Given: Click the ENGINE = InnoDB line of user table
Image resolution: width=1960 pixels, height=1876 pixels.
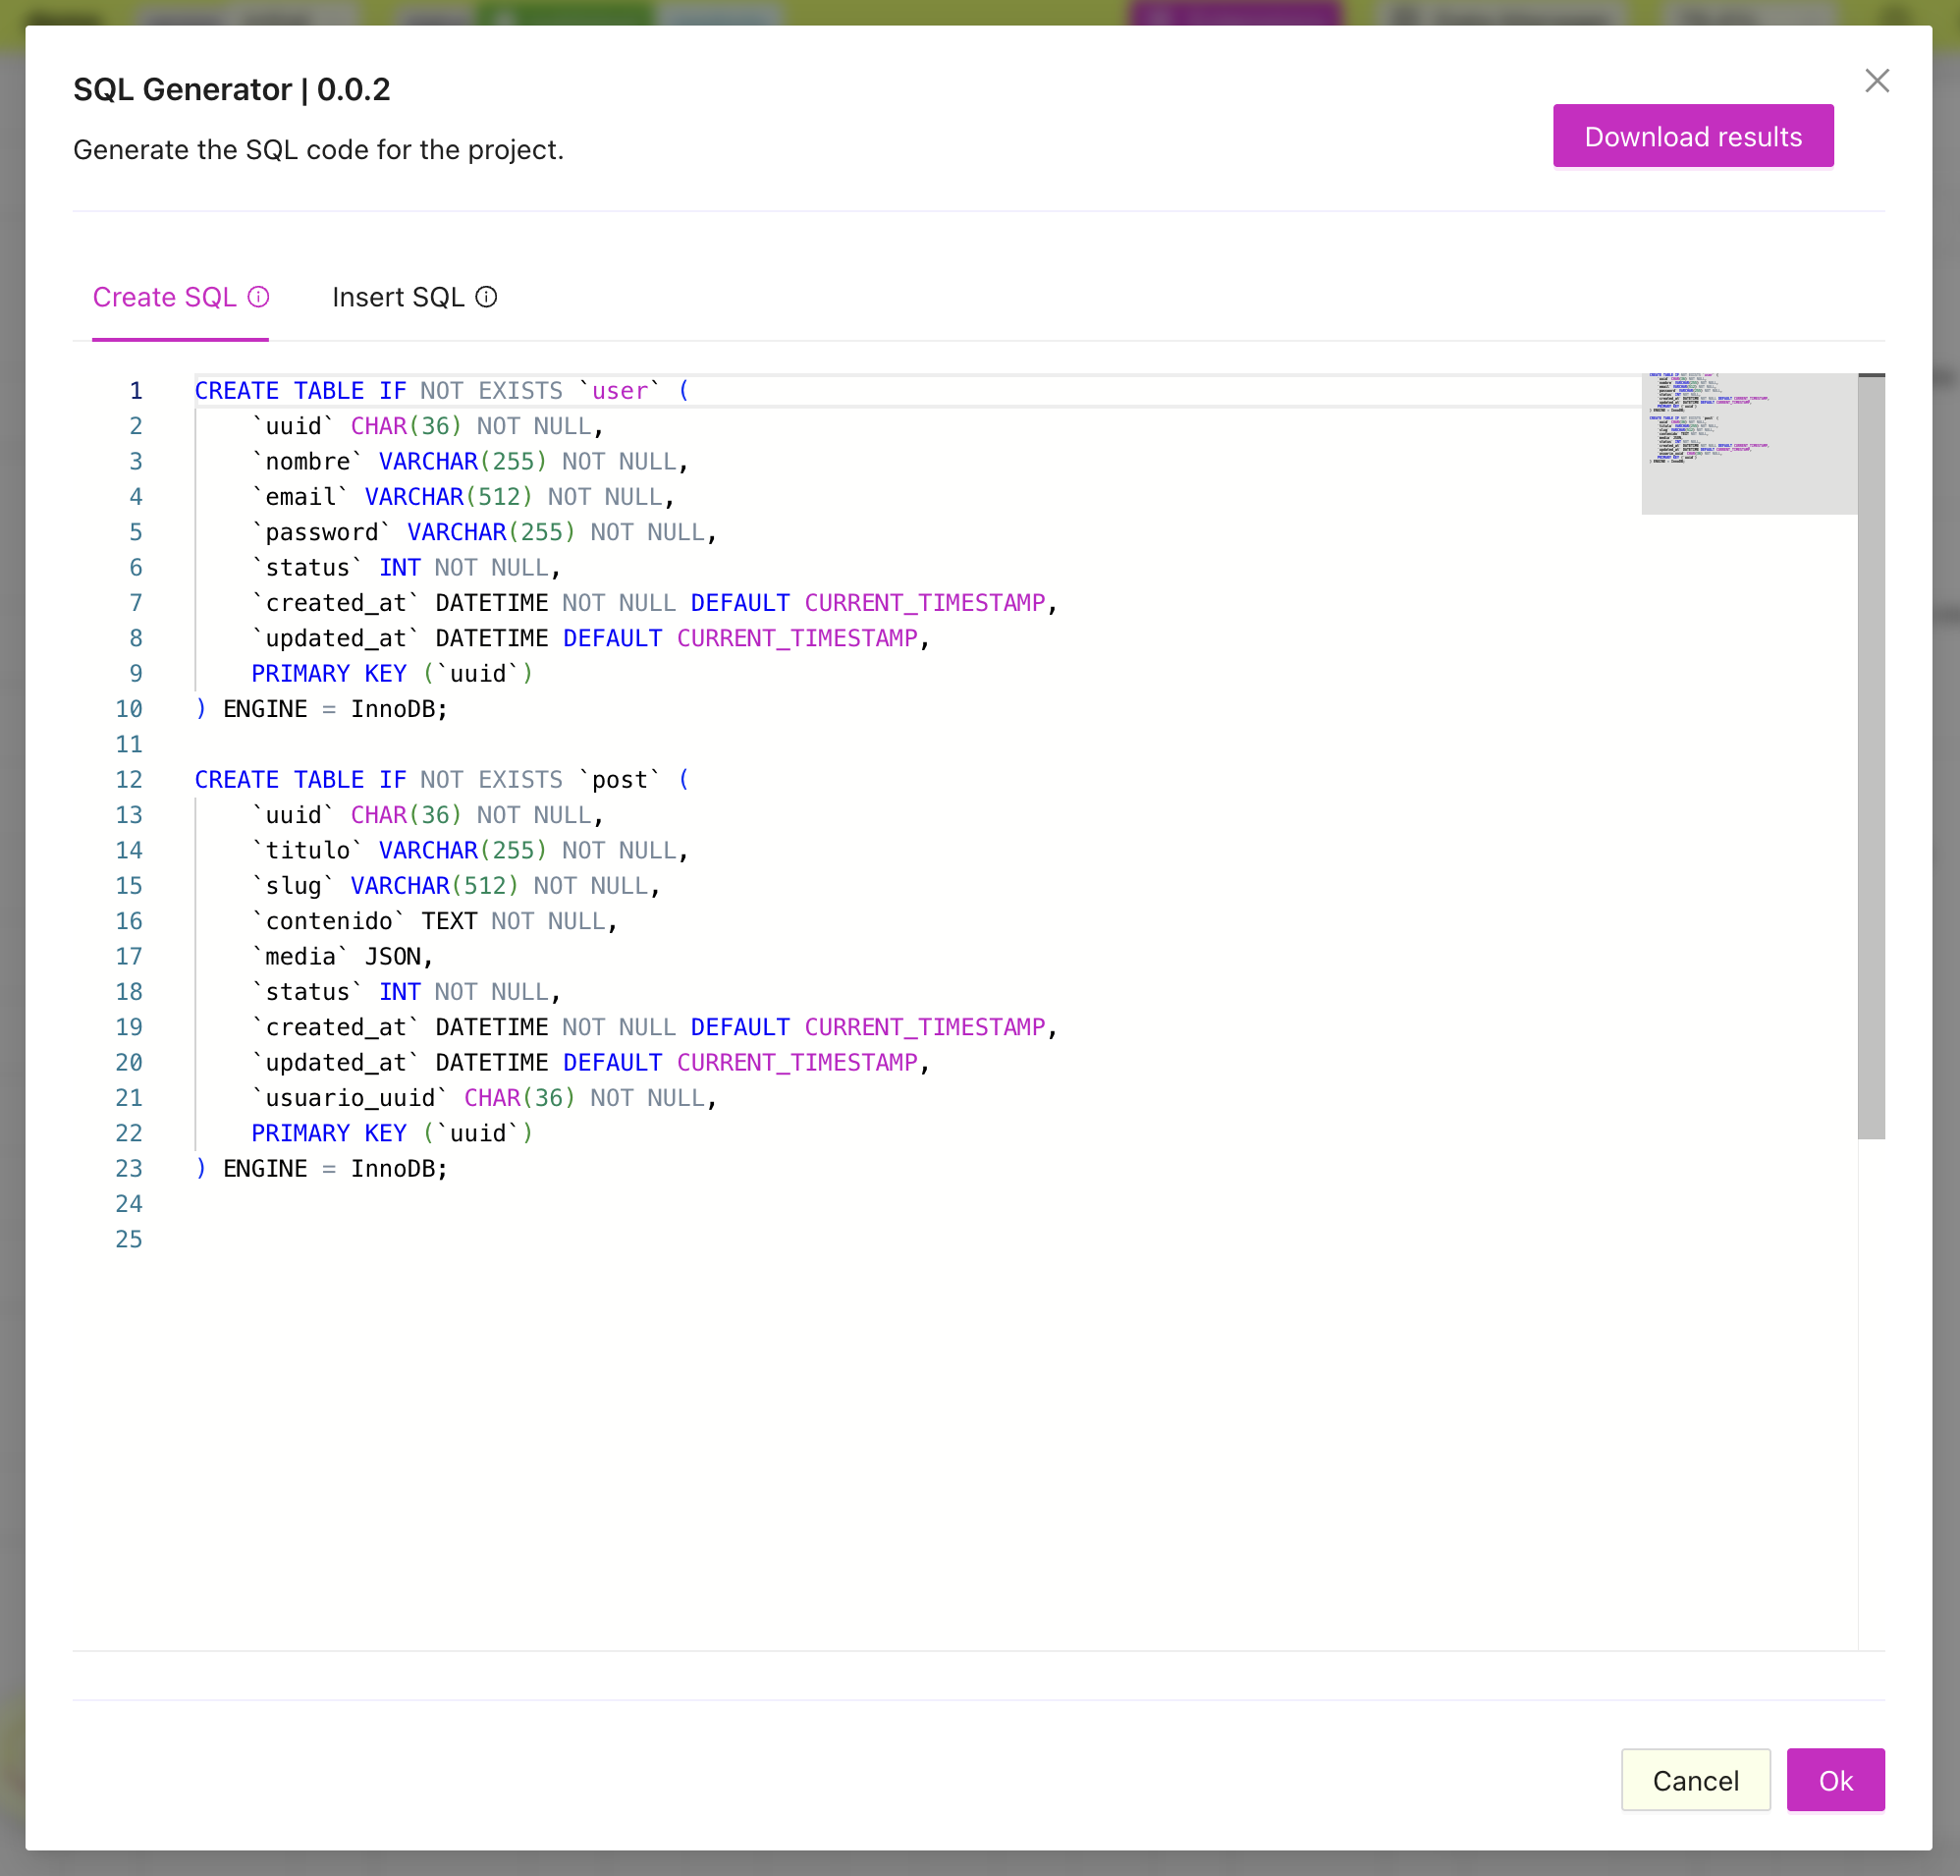Looking at the screenshot, I should (x=320, y=708).
